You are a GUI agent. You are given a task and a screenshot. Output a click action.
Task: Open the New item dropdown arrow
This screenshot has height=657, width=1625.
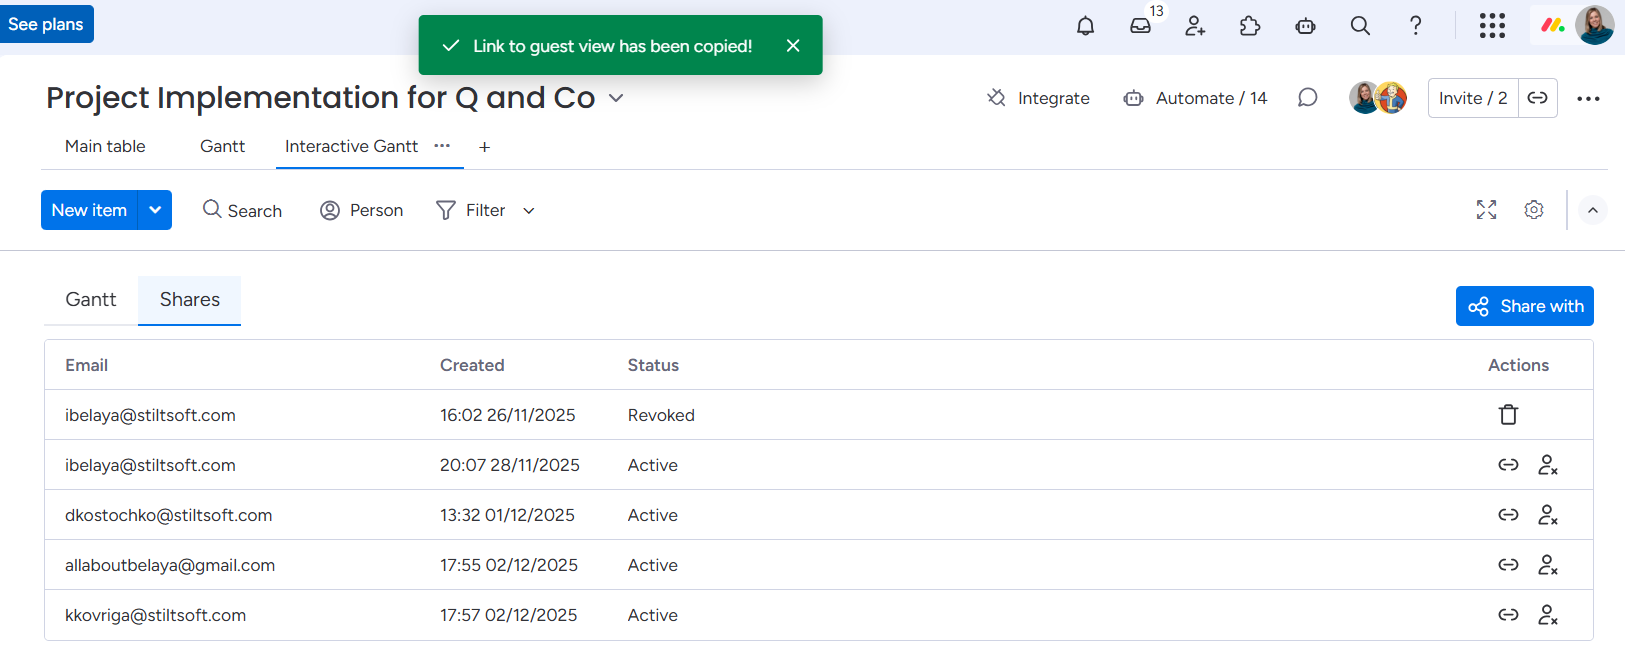pyautogui.click(x=155, y=210)
